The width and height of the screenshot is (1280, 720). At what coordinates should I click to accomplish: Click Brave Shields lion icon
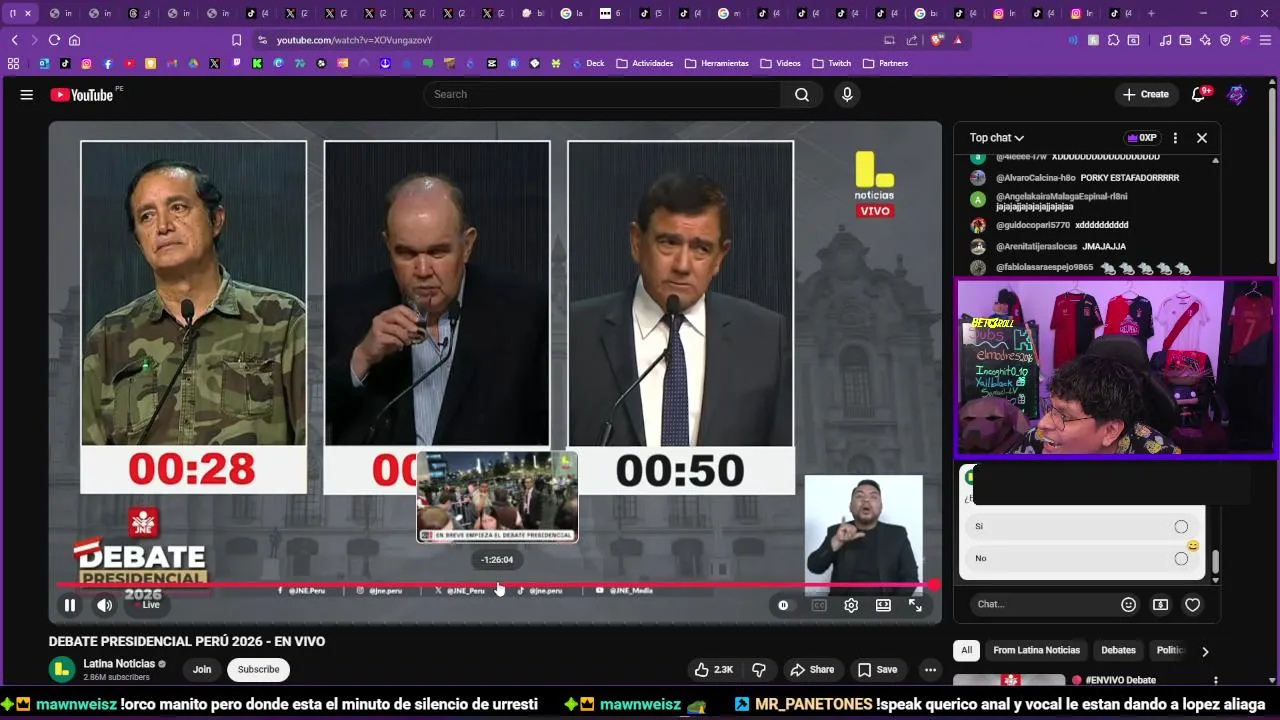point(937,40)
